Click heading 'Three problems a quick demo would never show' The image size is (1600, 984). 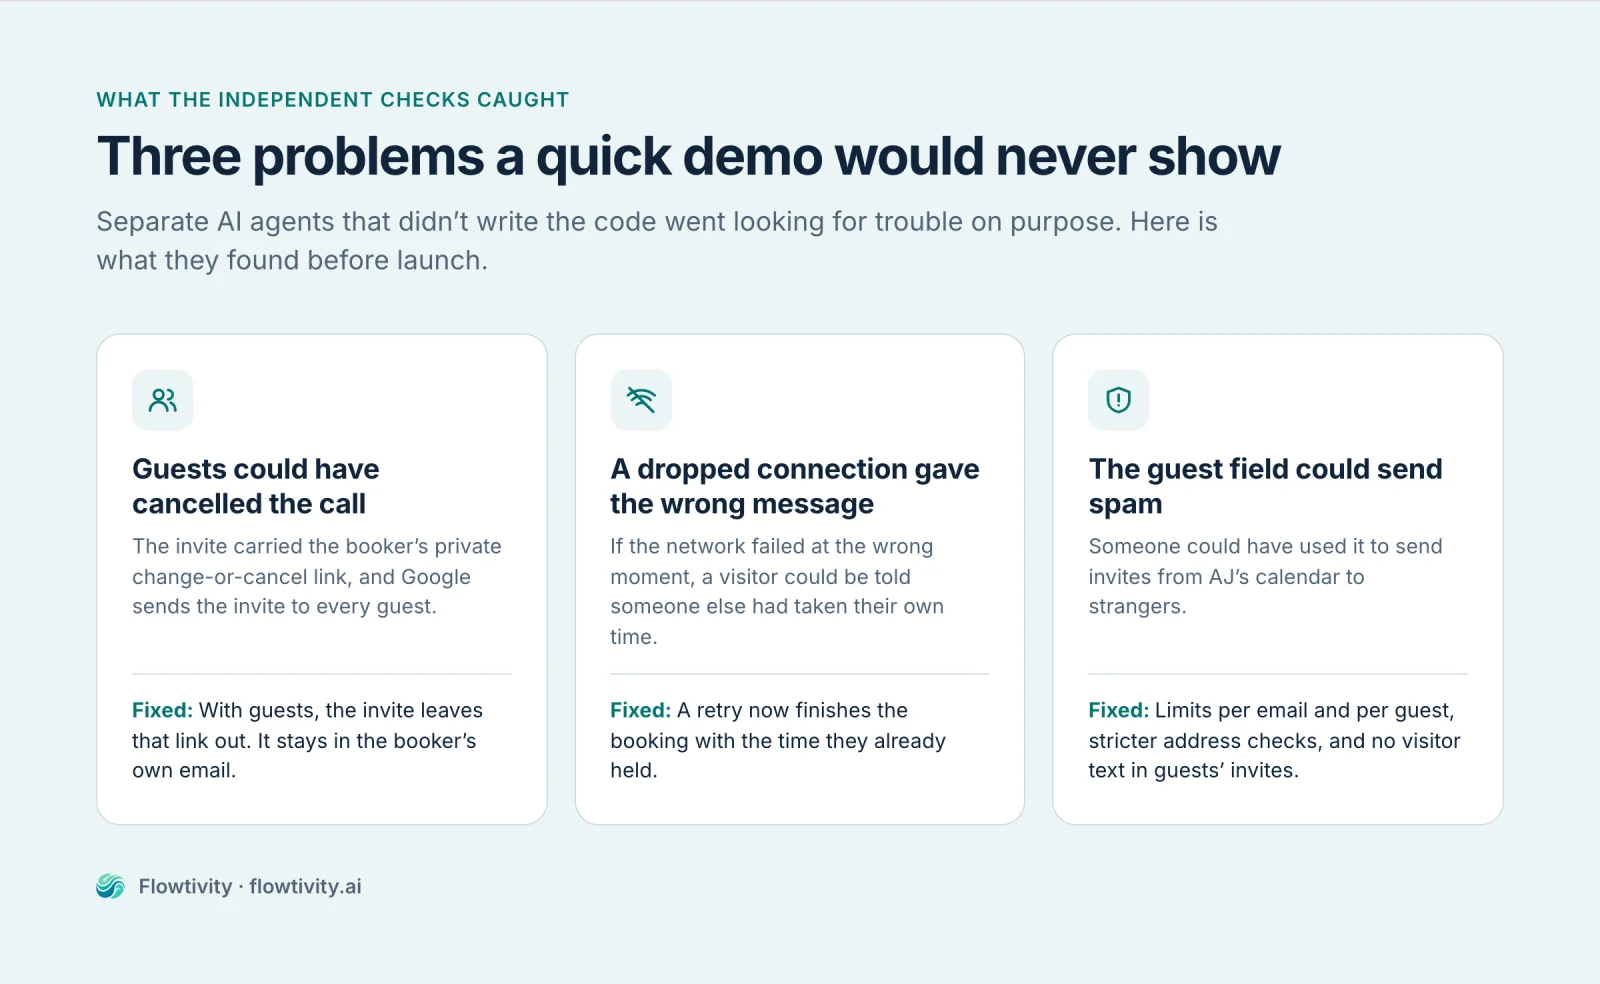pos(688,157)
